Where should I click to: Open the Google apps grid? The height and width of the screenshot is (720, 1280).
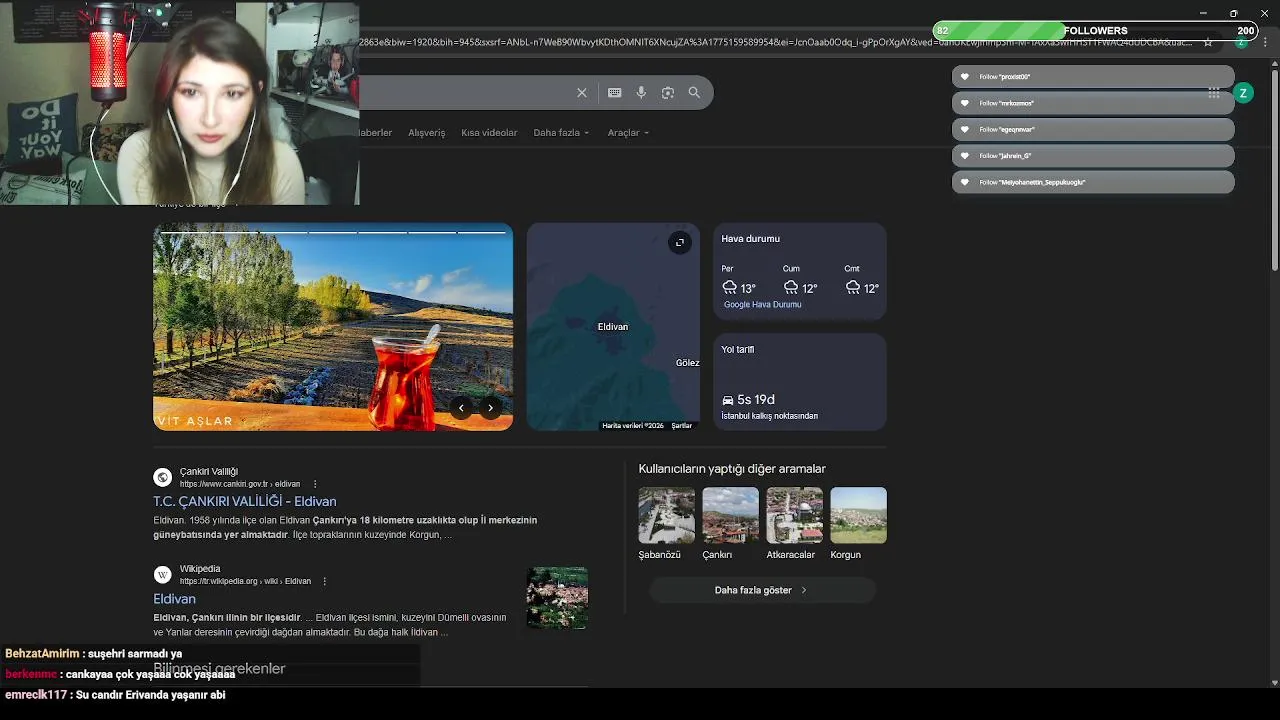[x=1214, y=92]
